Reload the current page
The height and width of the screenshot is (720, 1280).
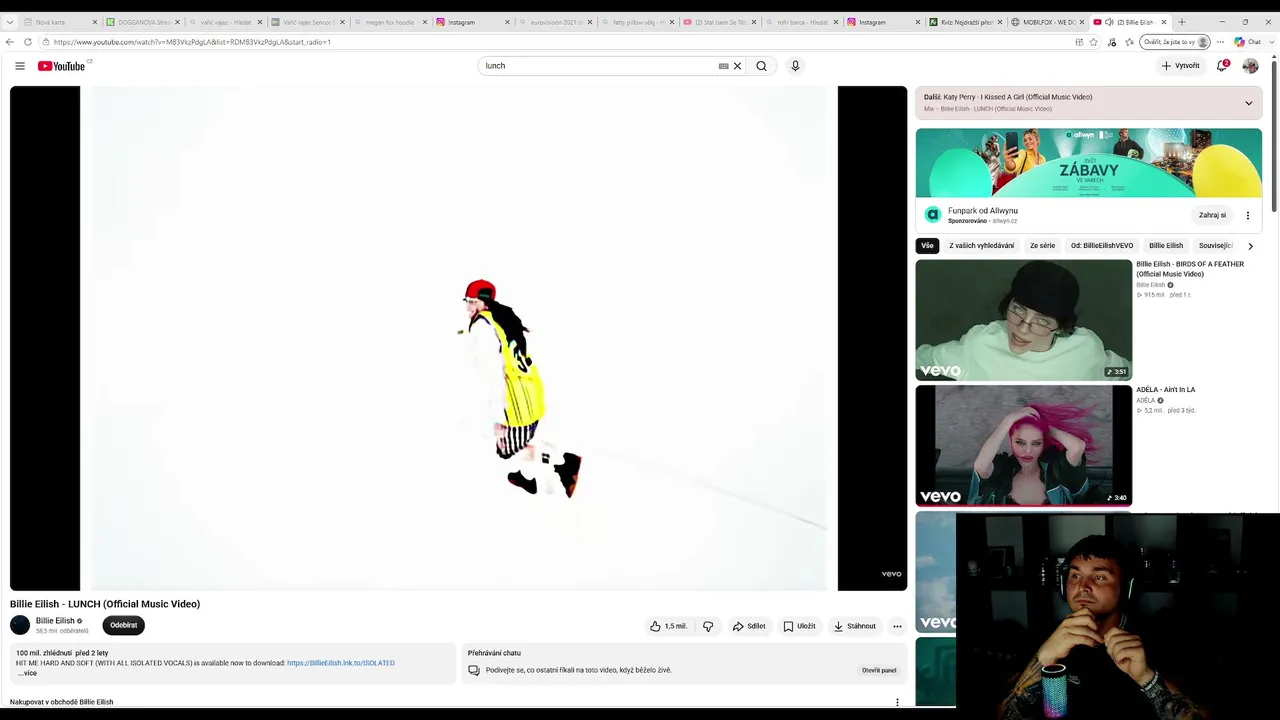click(x=28, y=42)
